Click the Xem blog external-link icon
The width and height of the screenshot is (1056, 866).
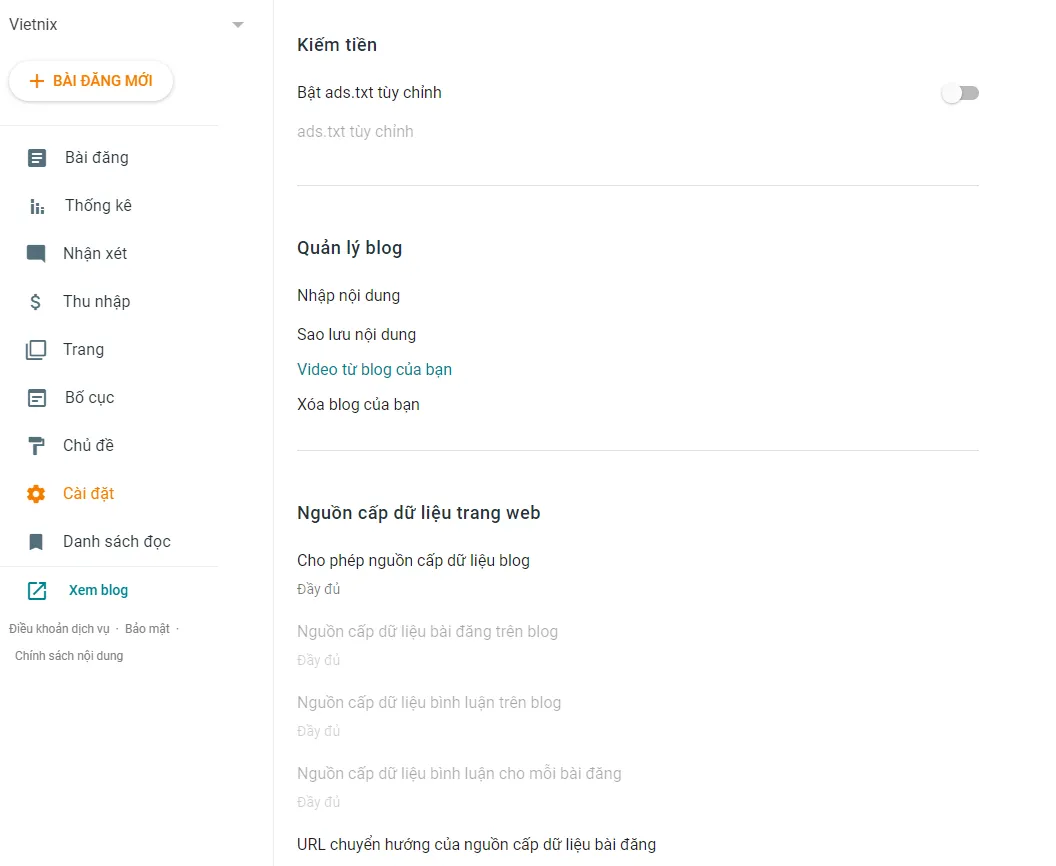(x=36, y=590)
